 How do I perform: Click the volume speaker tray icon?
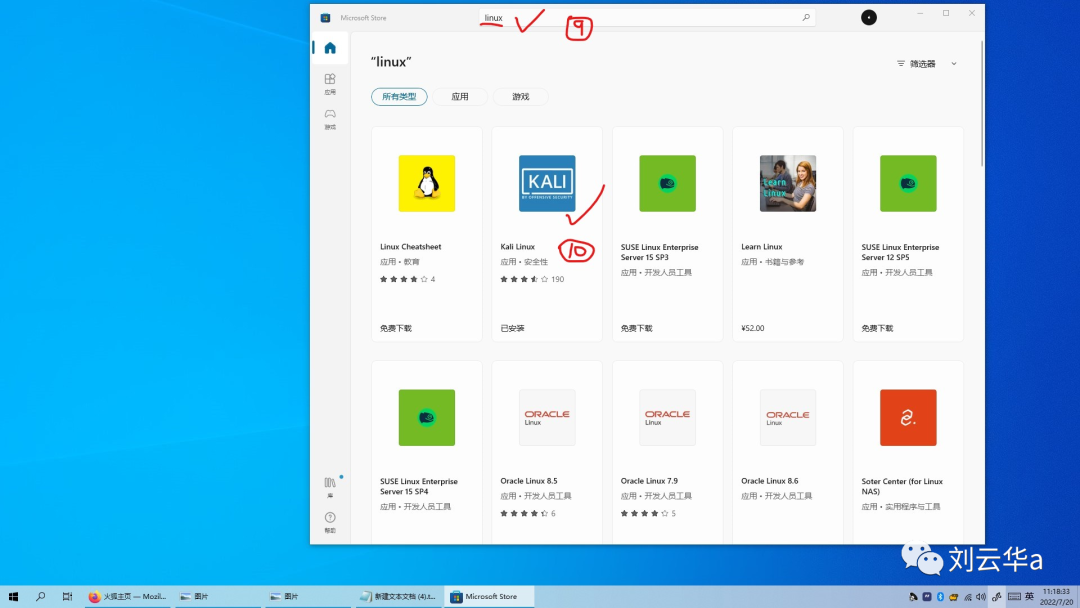coord(981,597)
